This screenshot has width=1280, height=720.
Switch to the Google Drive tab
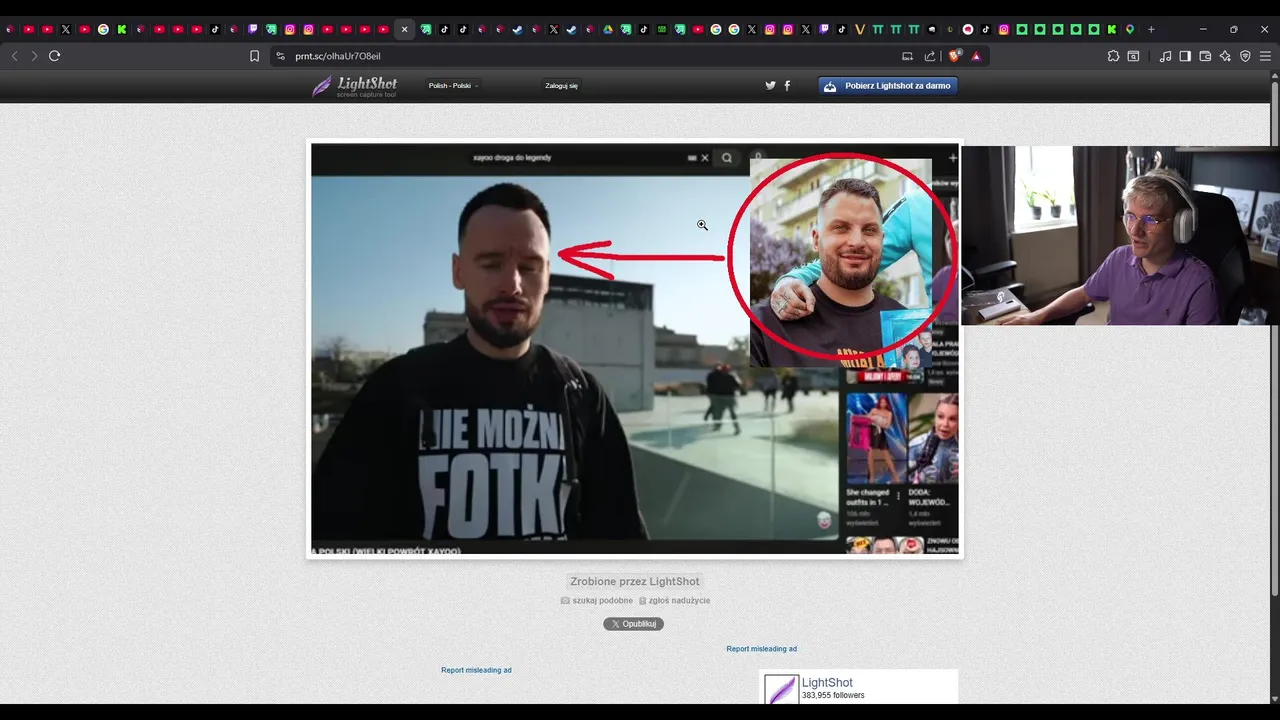coord(607,30)
